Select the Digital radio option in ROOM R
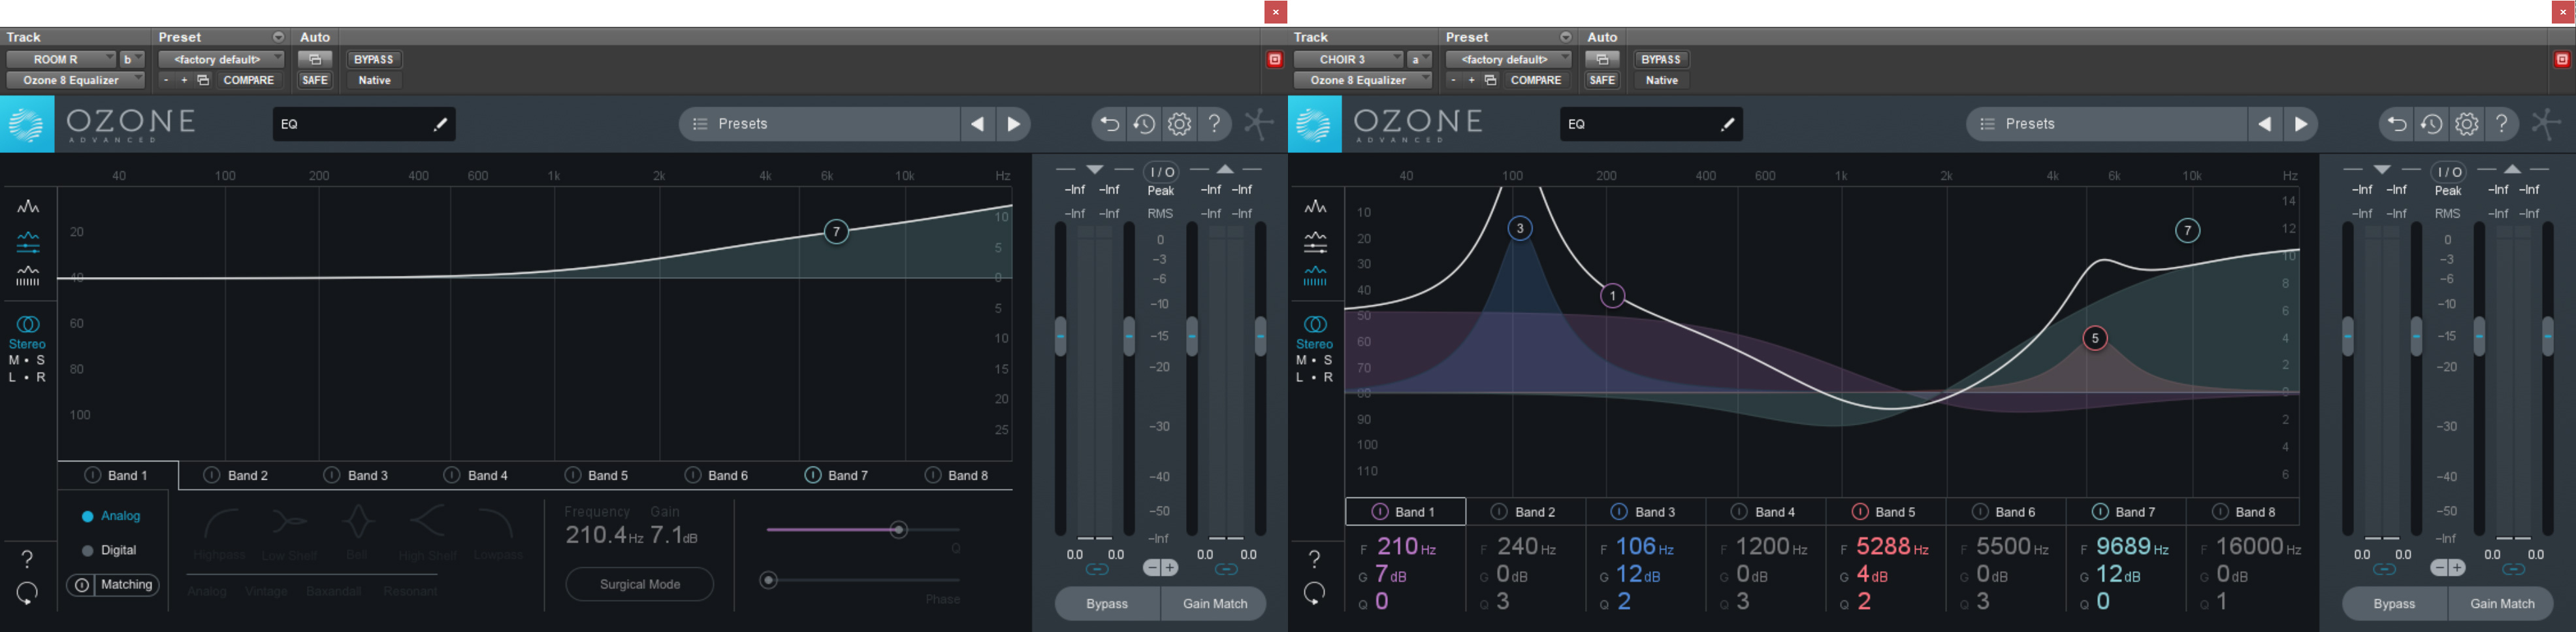Screen dimensions: 2576x632 pyautogui.click(x=87, y=550)
